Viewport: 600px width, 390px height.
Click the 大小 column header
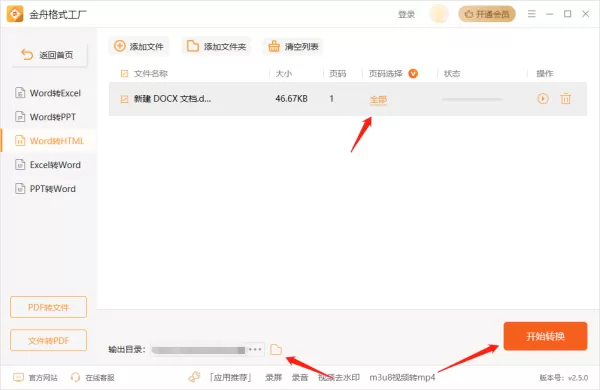[284, 73]
